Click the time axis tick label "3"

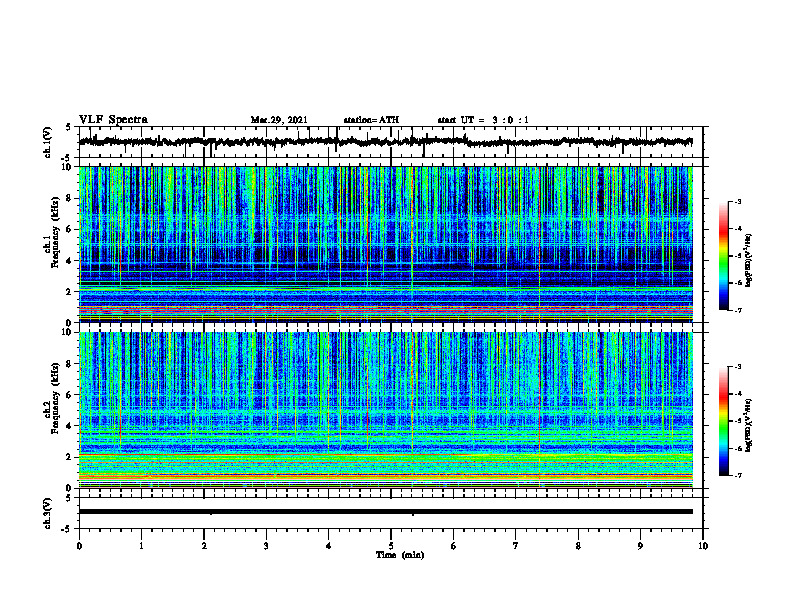coord(266,546)
